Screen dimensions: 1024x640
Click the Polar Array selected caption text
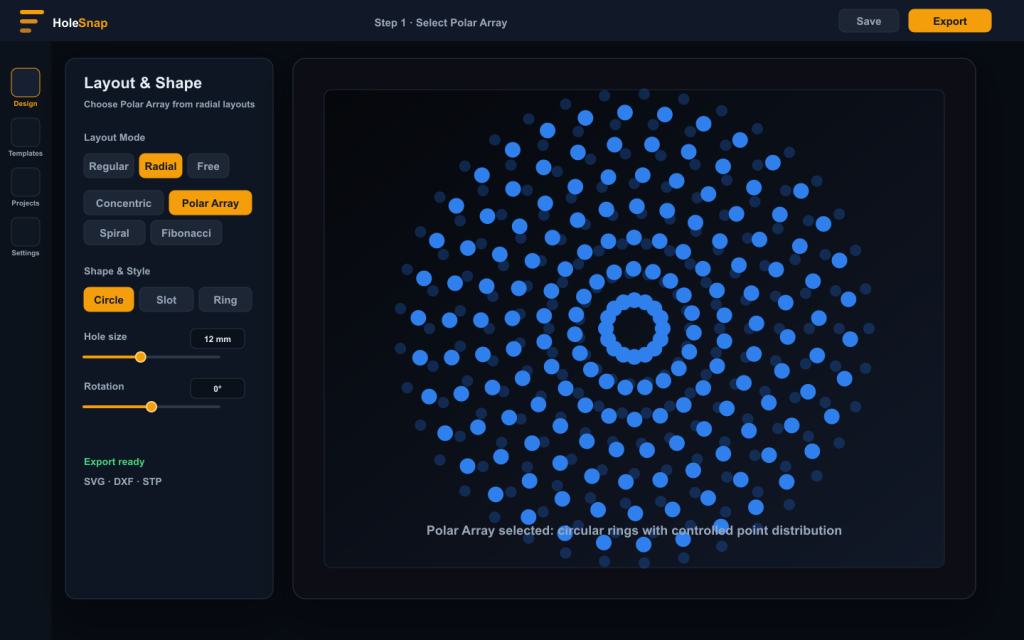click(x=634, y=530)
